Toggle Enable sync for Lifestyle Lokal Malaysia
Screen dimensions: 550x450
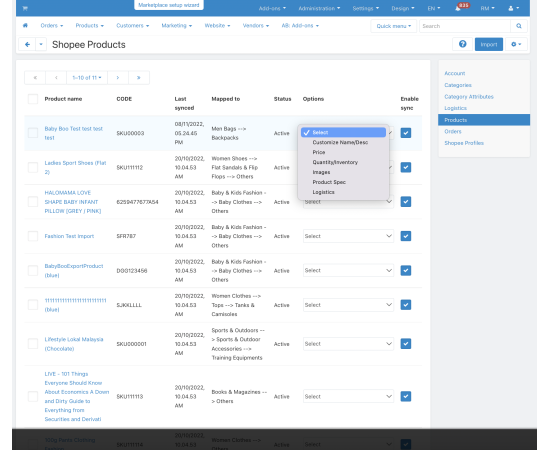[406, 344]
